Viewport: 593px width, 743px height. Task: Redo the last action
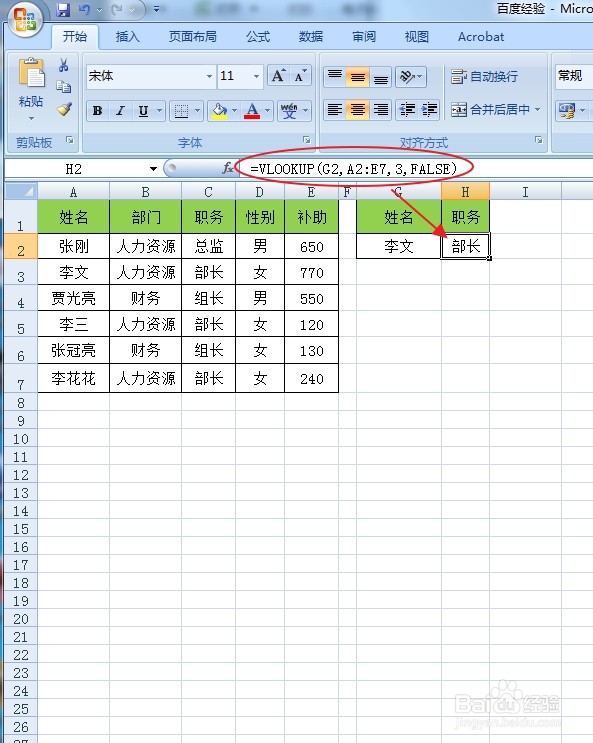[118, 9]
